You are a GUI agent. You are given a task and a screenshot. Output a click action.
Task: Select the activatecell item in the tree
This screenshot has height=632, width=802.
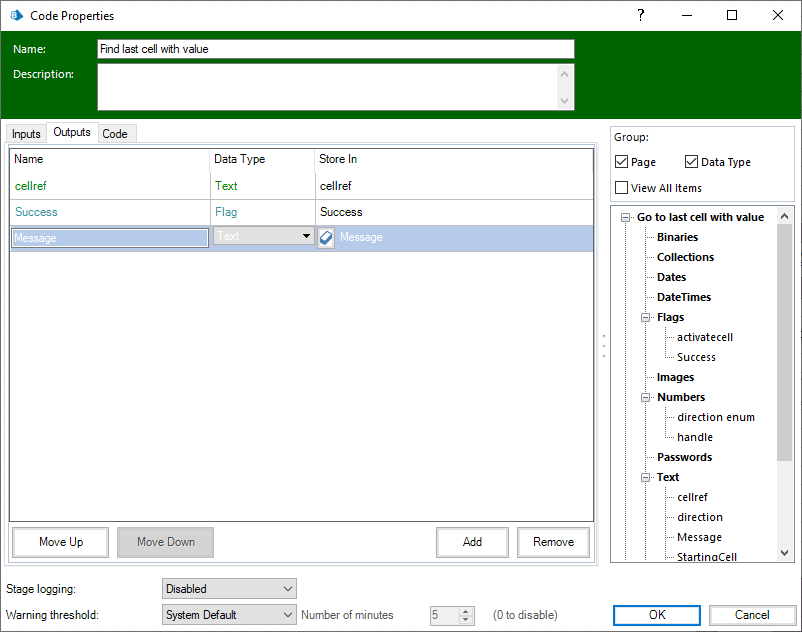click(704, 337)
